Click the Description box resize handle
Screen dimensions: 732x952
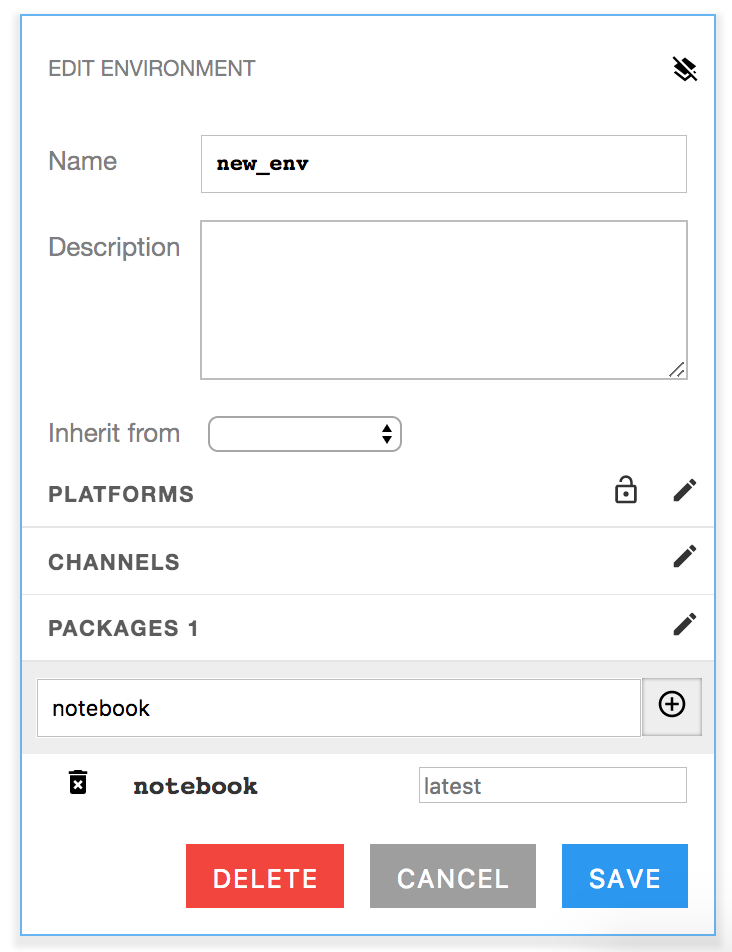coord(677,370)
